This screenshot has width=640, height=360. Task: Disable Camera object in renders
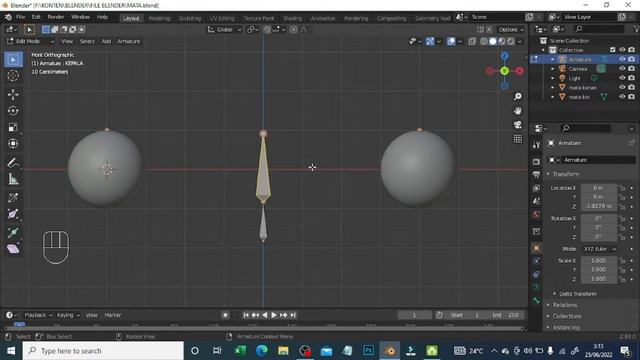(631, 69)
